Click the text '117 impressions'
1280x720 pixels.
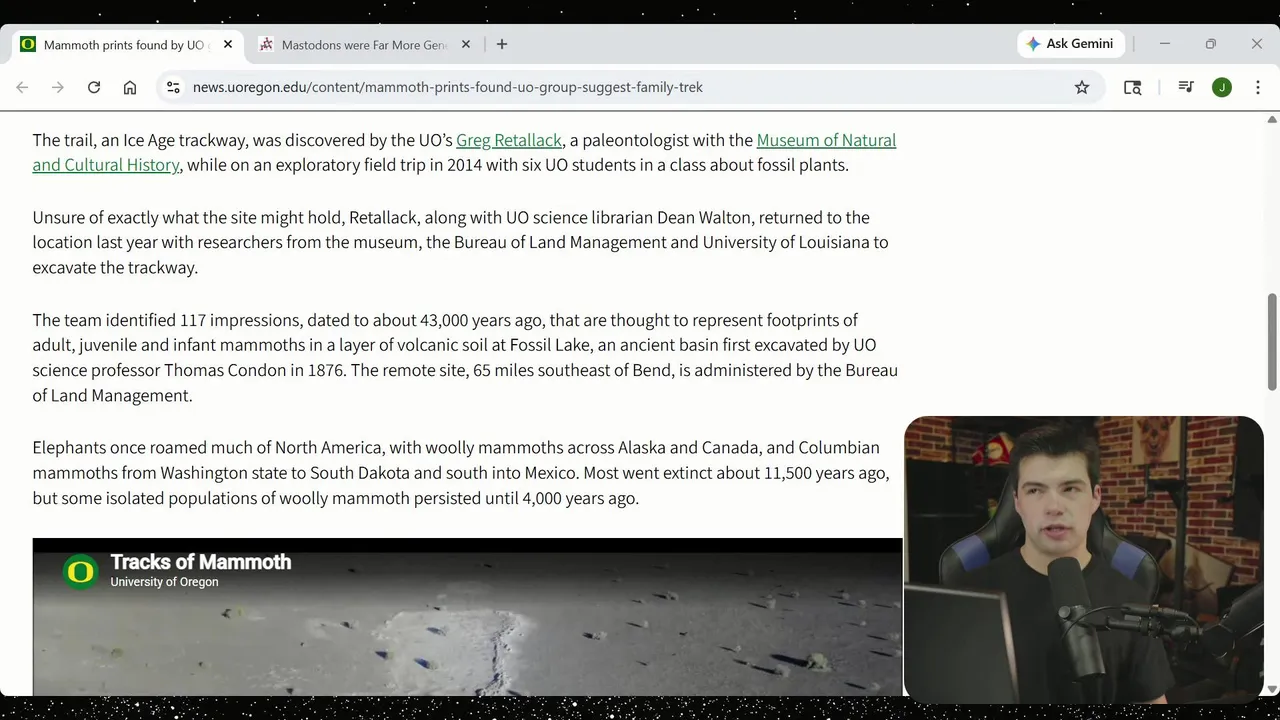[240, 320]
